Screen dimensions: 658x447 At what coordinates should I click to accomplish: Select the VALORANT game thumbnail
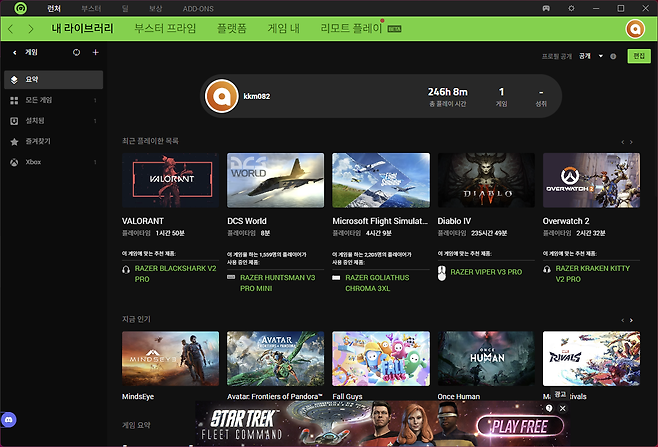(169, 180)
